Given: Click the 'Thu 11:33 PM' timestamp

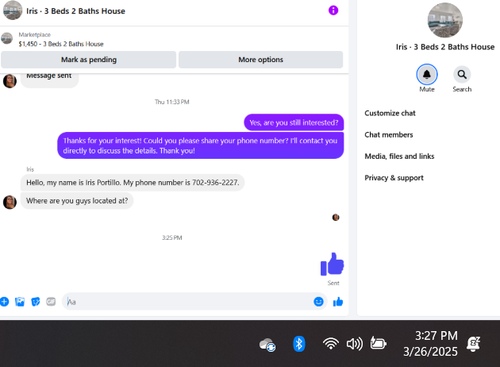Looking at the screenshot, I should pyautogui.click(x=172, y=102).
